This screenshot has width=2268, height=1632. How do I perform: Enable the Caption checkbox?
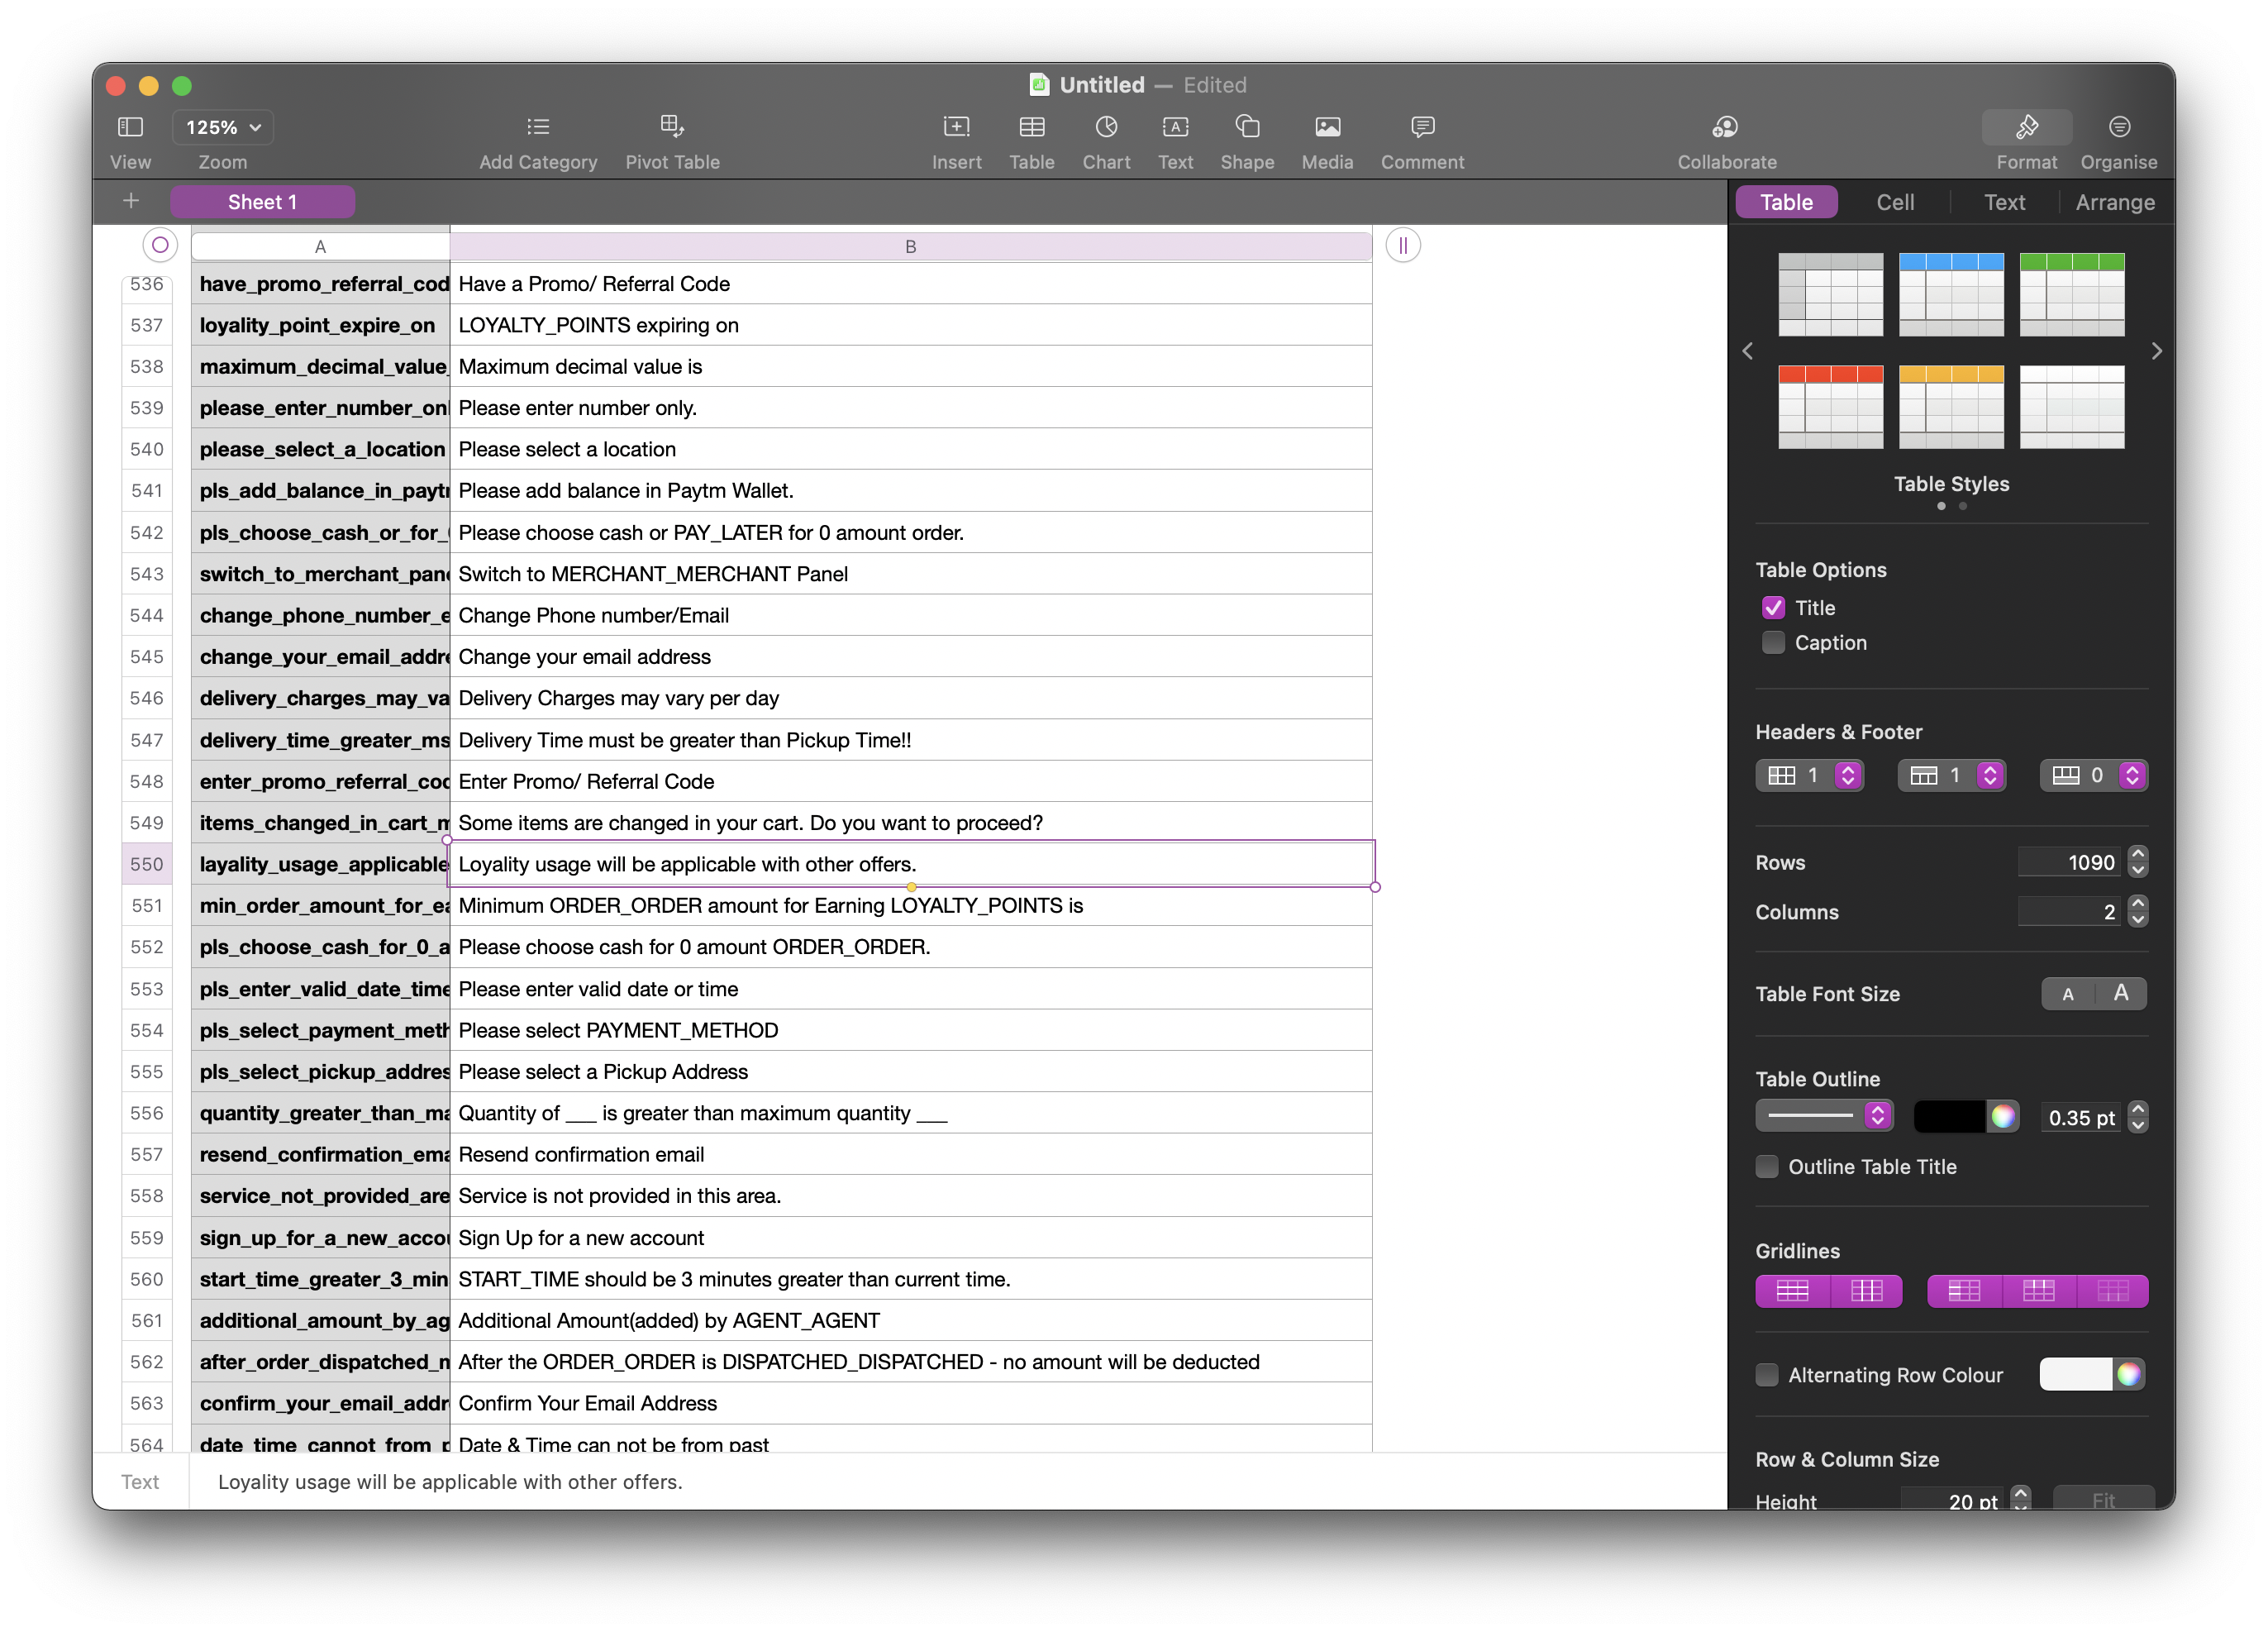pyautogui.click(x=1773, y=643)
